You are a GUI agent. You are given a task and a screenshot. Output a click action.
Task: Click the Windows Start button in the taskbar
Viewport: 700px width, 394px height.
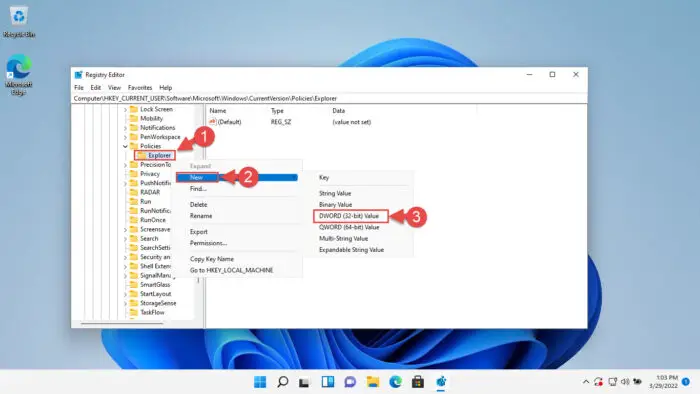tap(260, 382)
